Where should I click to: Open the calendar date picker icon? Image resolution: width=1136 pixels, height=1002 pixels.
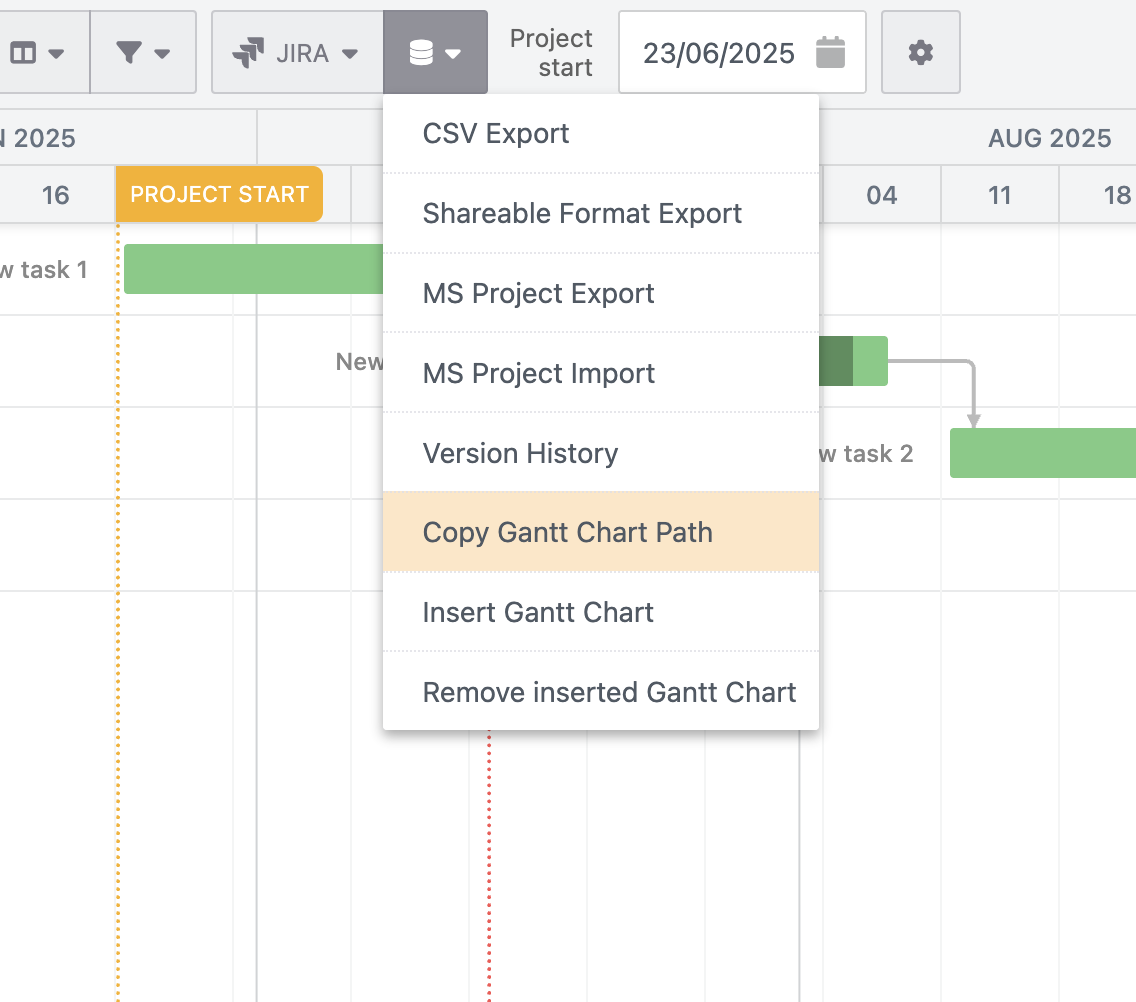(x=830, y=53)
